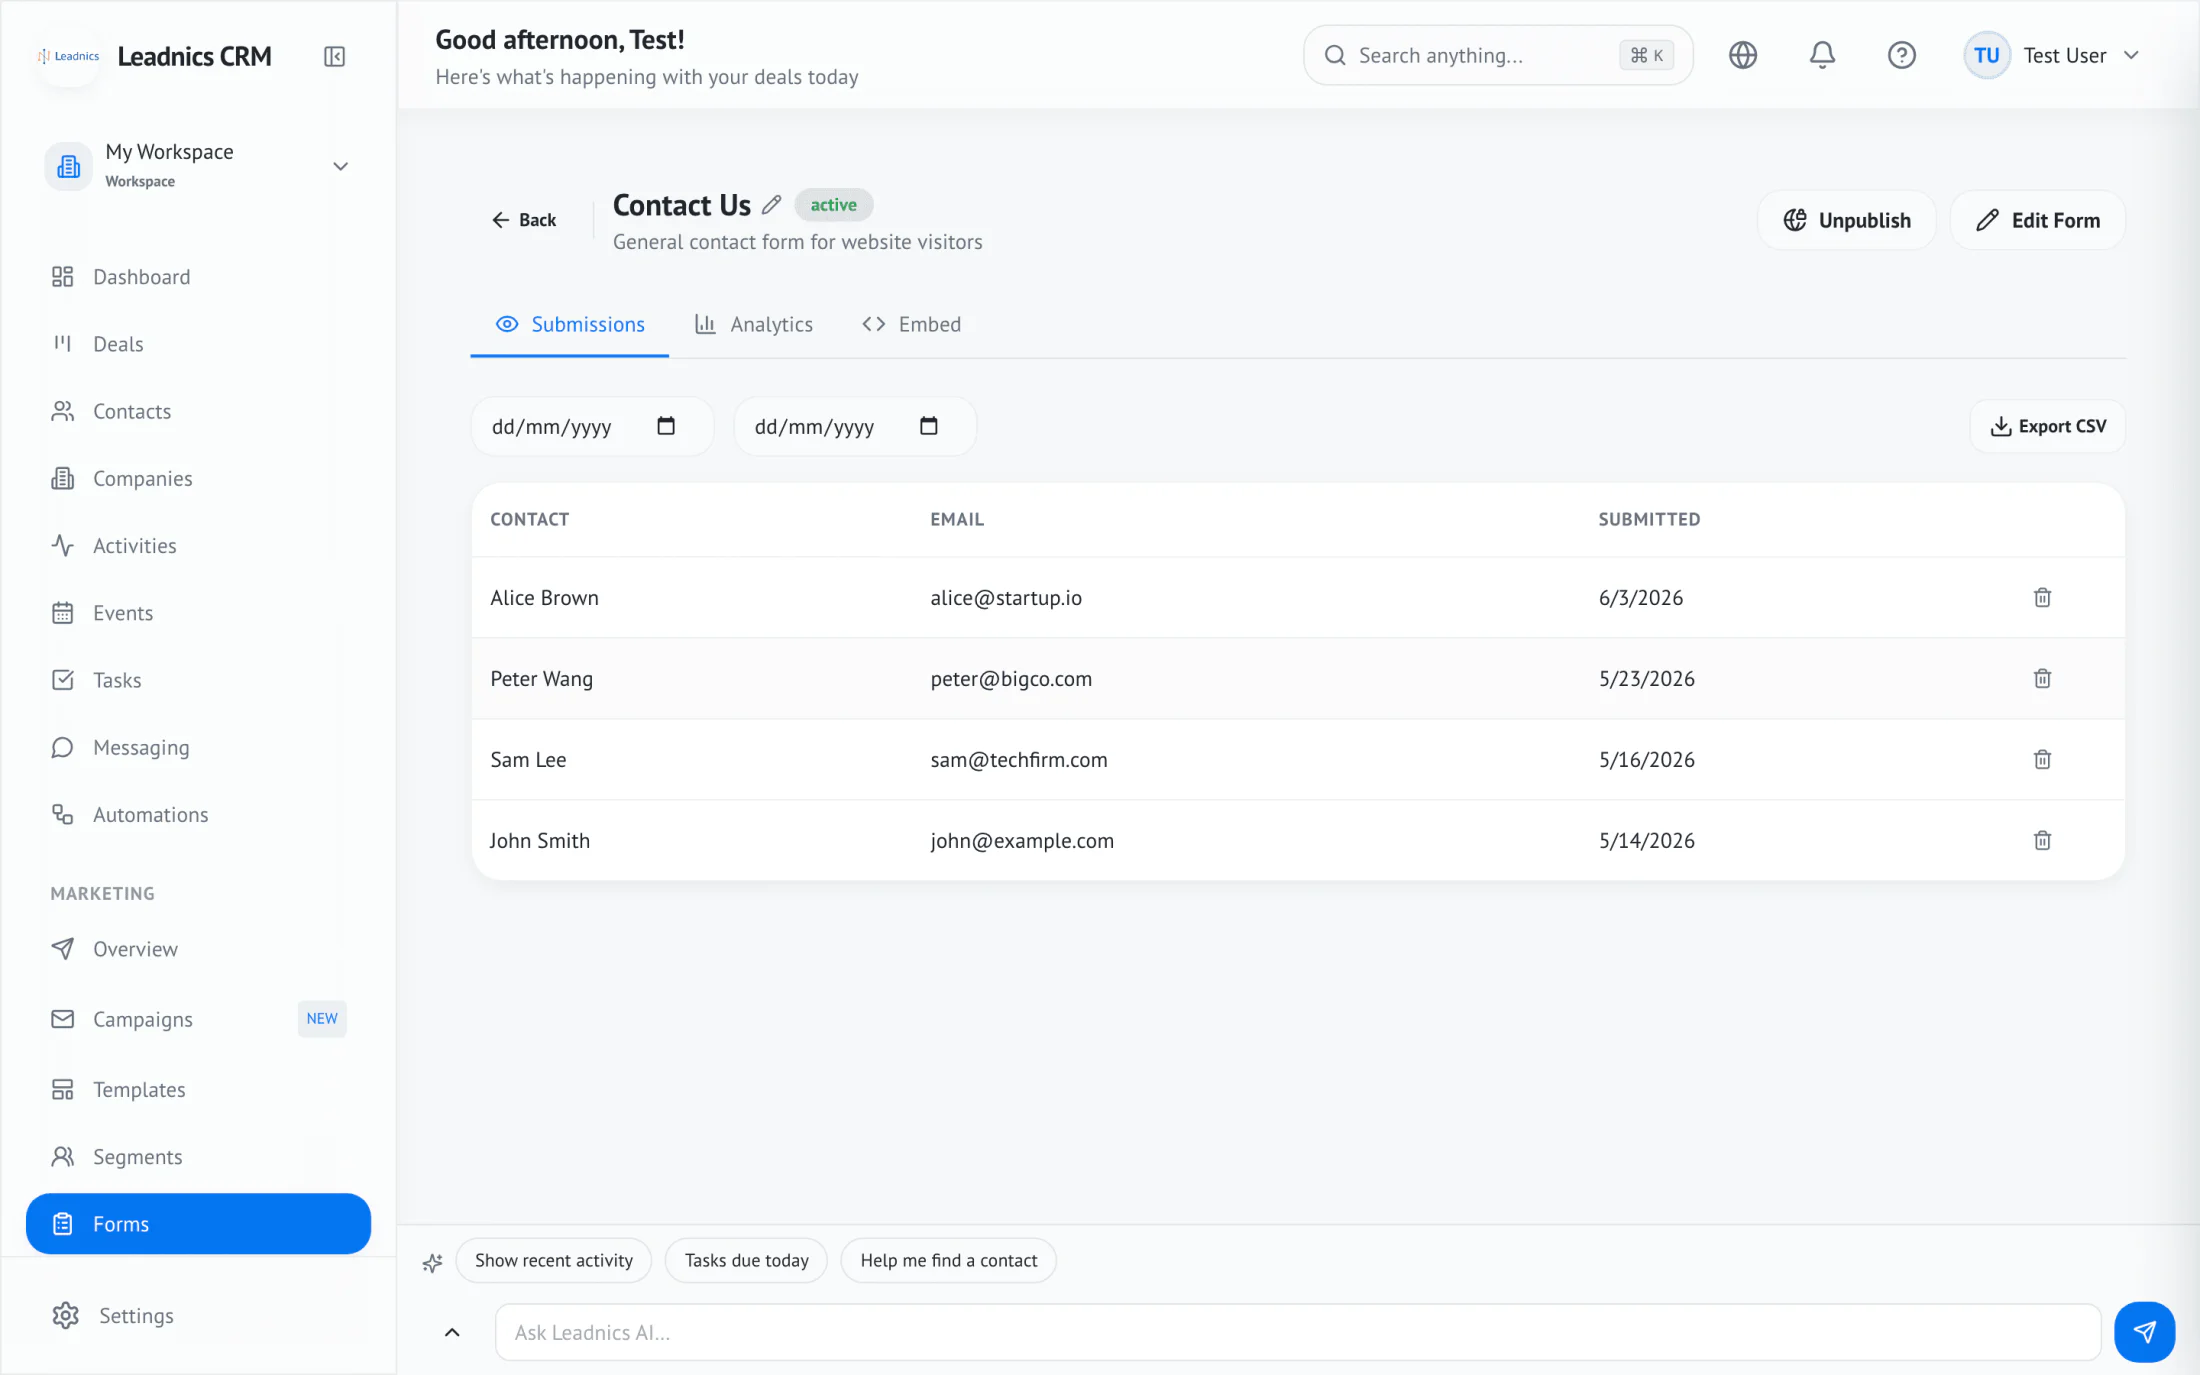Click the Leadnics logo
The height and width of the screenshot is (1375, 2200).
click(69, 56)
